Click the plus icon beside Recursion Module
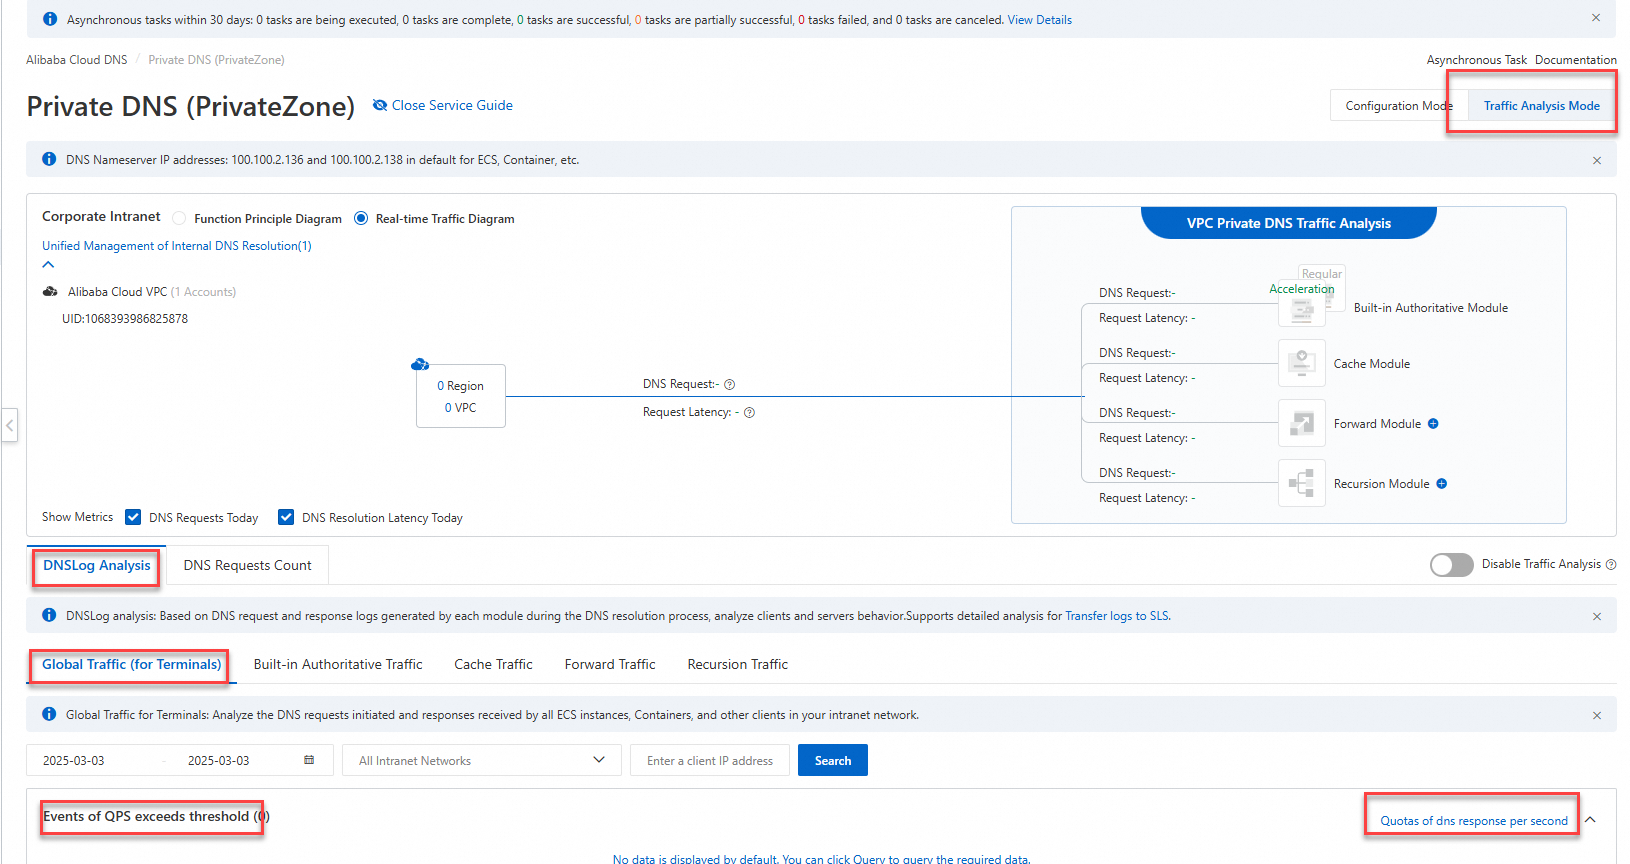This screenshot has height=864, width=1630. point(1442,484)
